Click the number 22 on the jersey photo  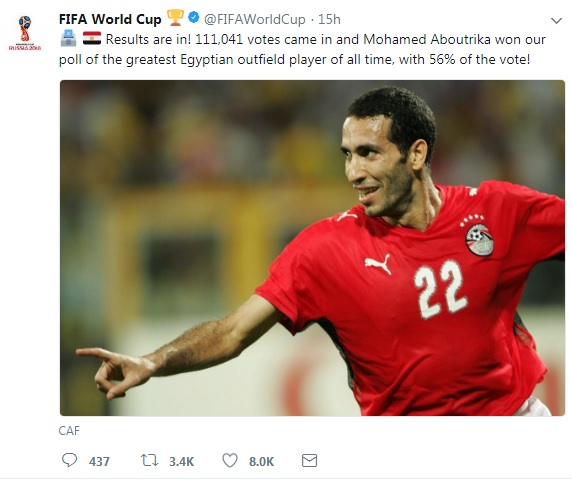[x=440, y=289]
